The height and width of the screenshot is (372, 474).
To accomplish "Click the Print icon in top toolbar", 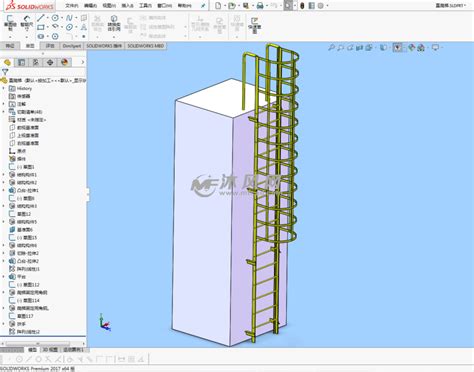I will click(260, 5).
